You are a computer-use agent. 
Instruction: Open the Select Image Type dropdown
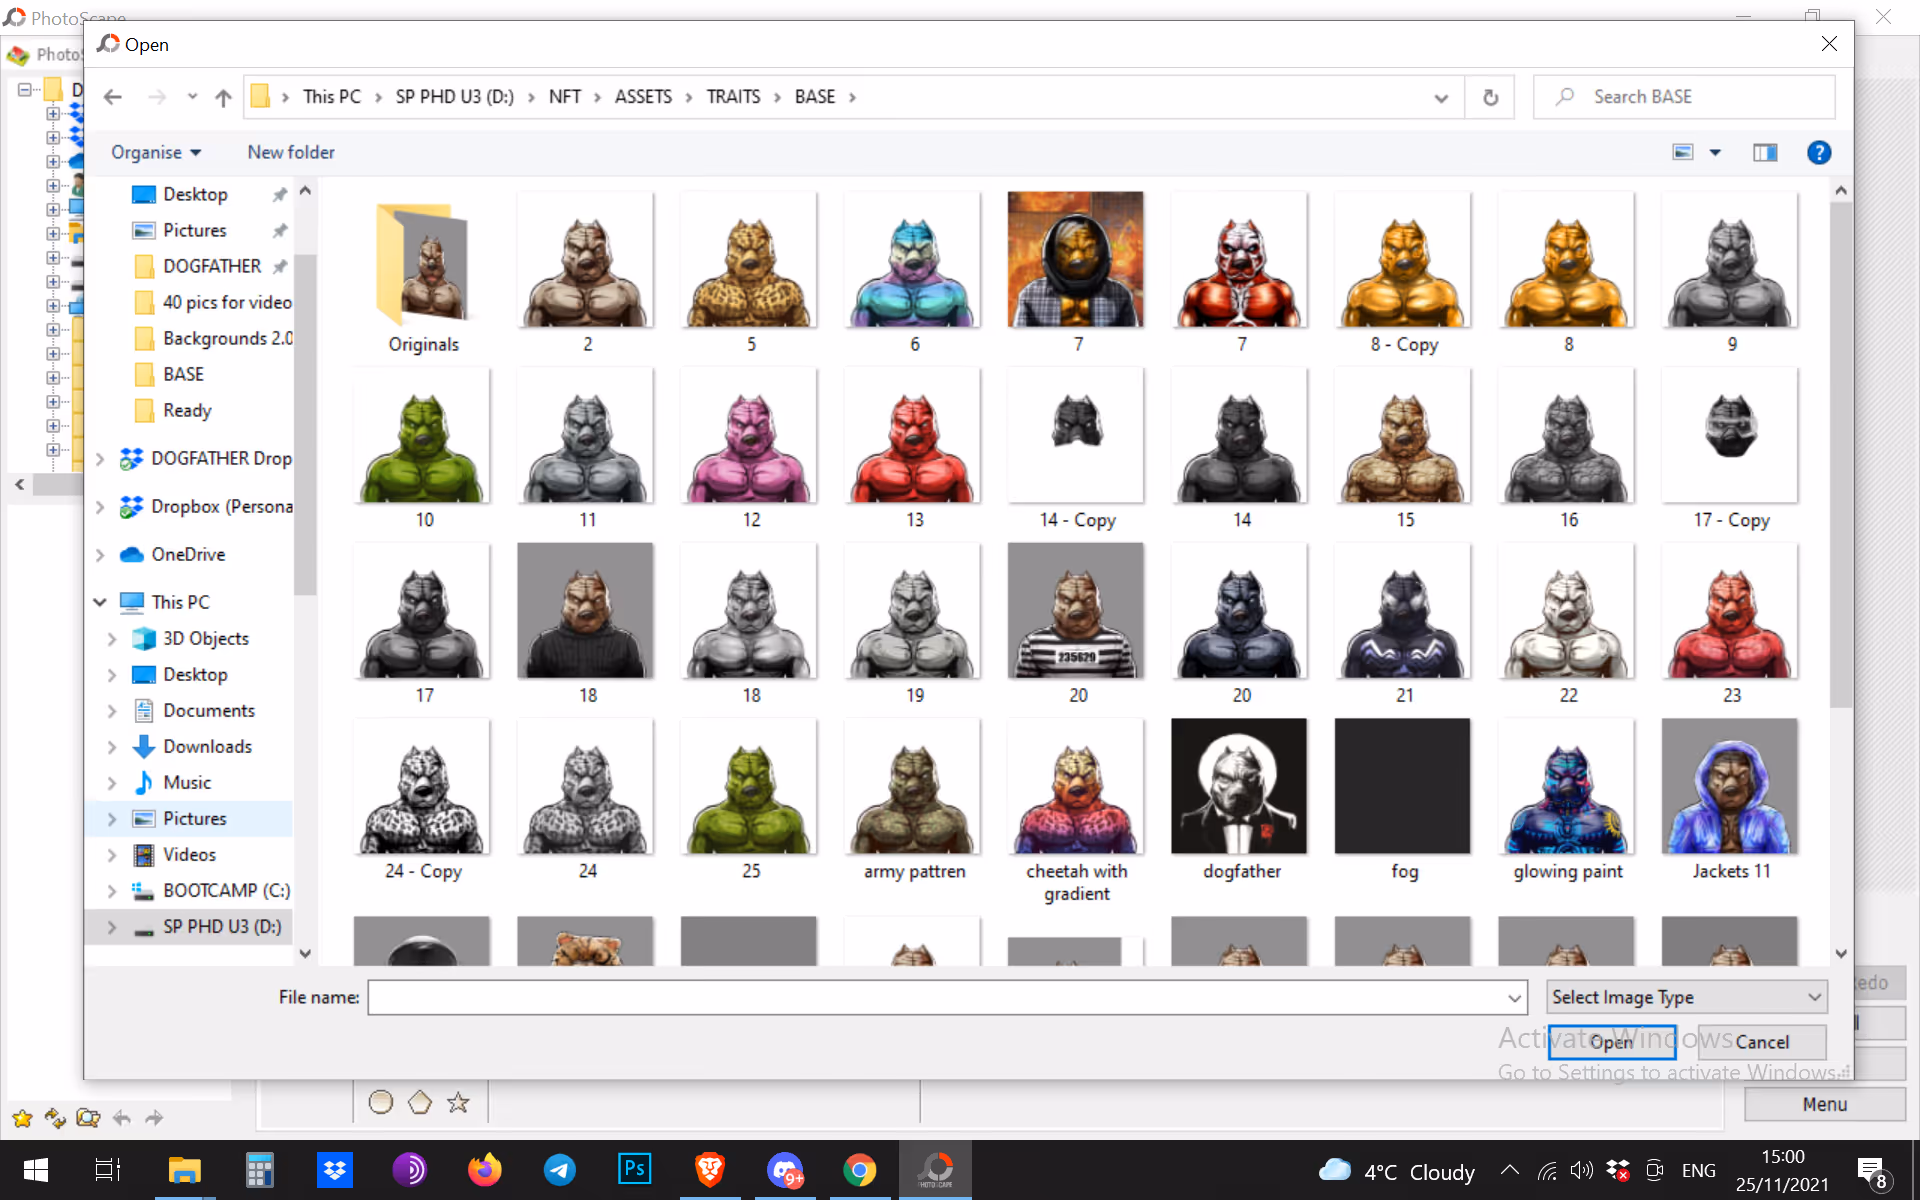[x=1686, y=997]
